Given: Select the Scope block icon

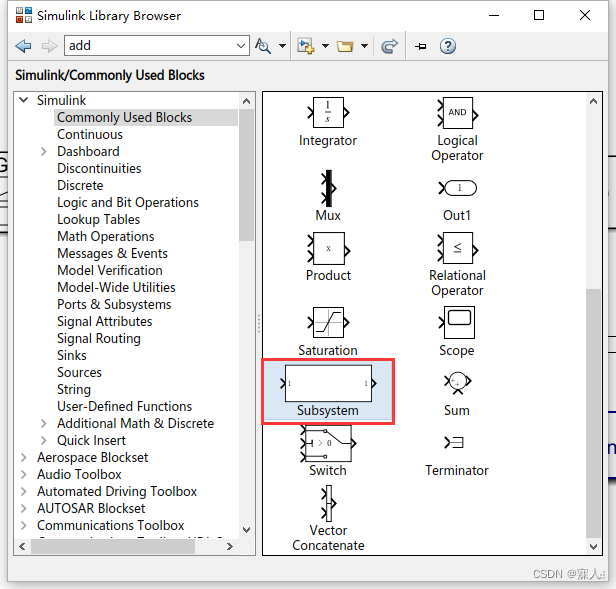Looking at the screenshot, I should [x=457, y=323].
